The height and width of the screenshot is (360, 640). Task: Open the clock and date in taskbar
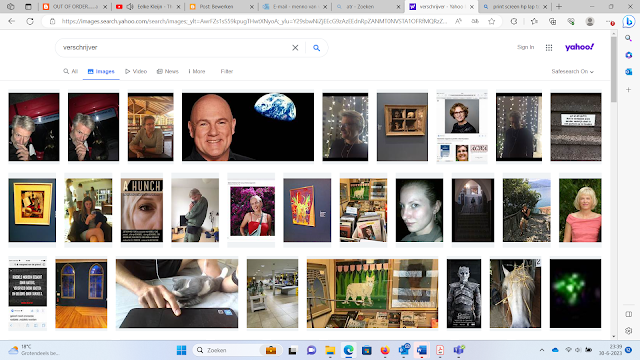[x=610, y=350]
